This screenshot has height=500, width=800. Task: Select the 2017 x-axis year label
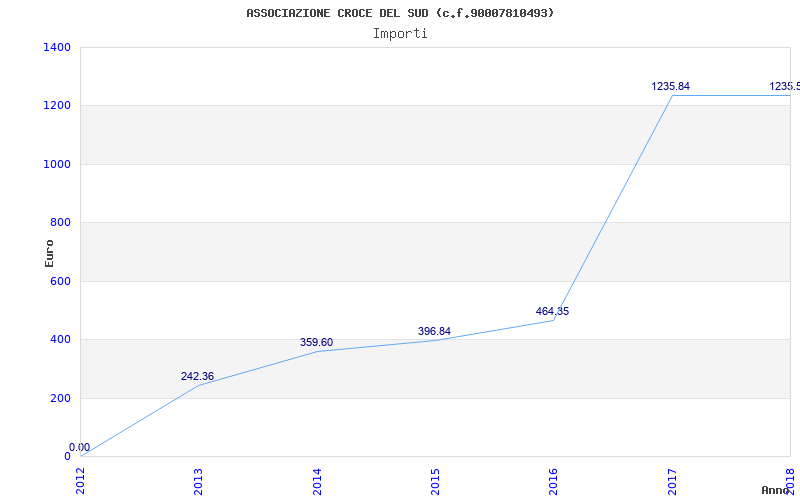(672, 482)
